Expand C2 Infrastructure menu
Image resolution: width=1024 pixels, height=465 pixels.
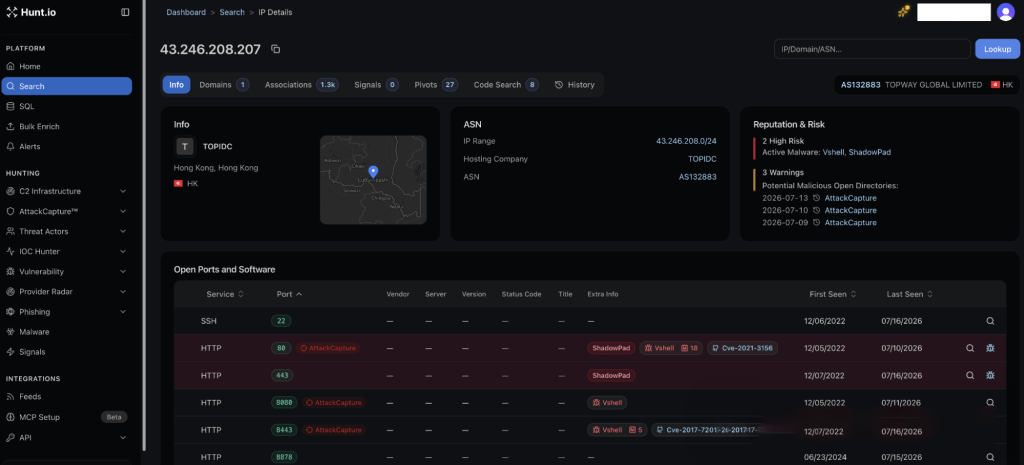[x=123, y=191]
